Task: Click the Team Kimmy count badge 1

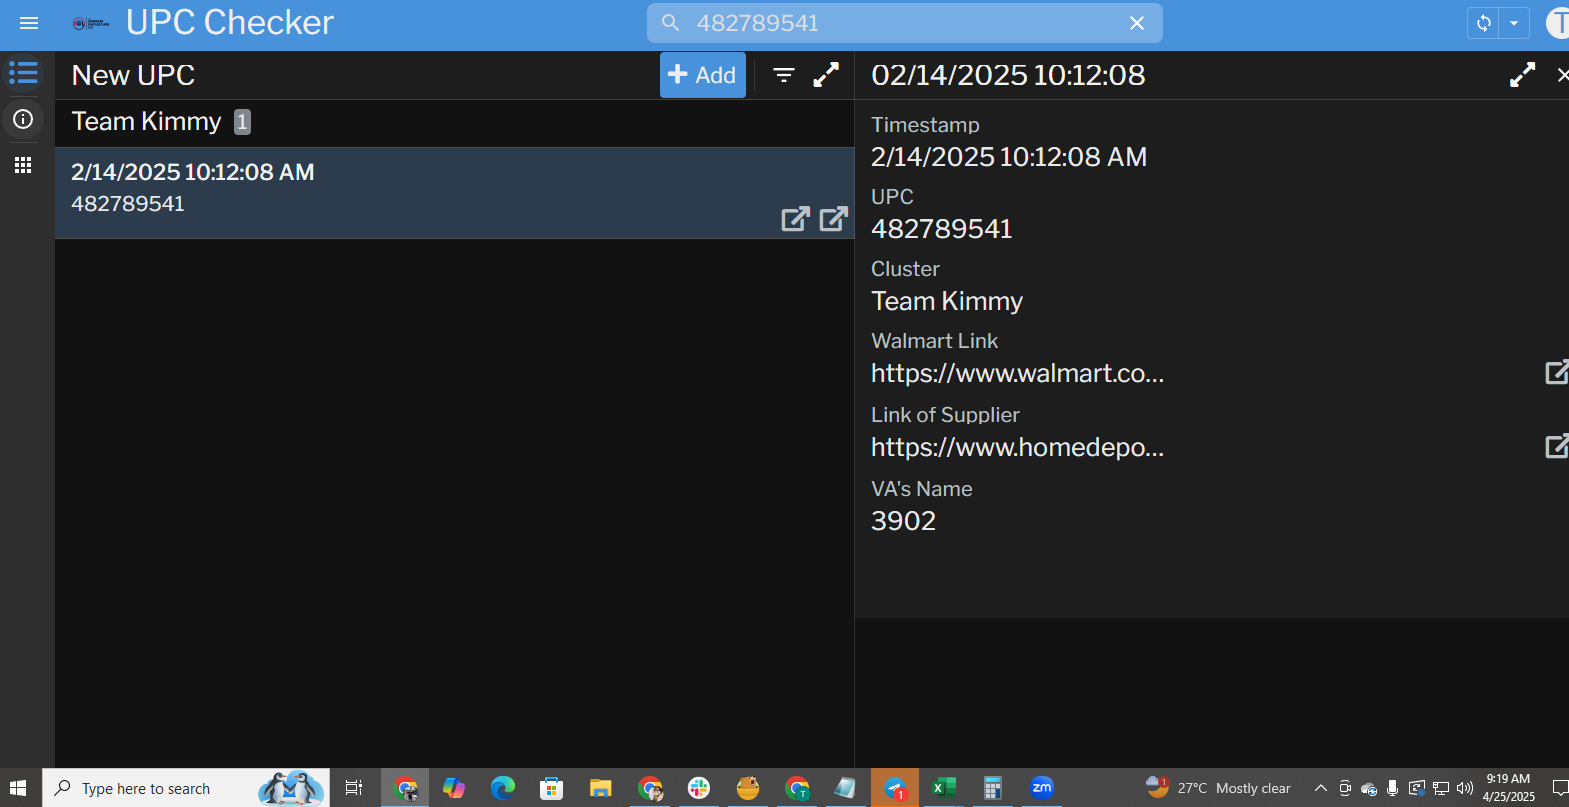Action: (242, 122)
